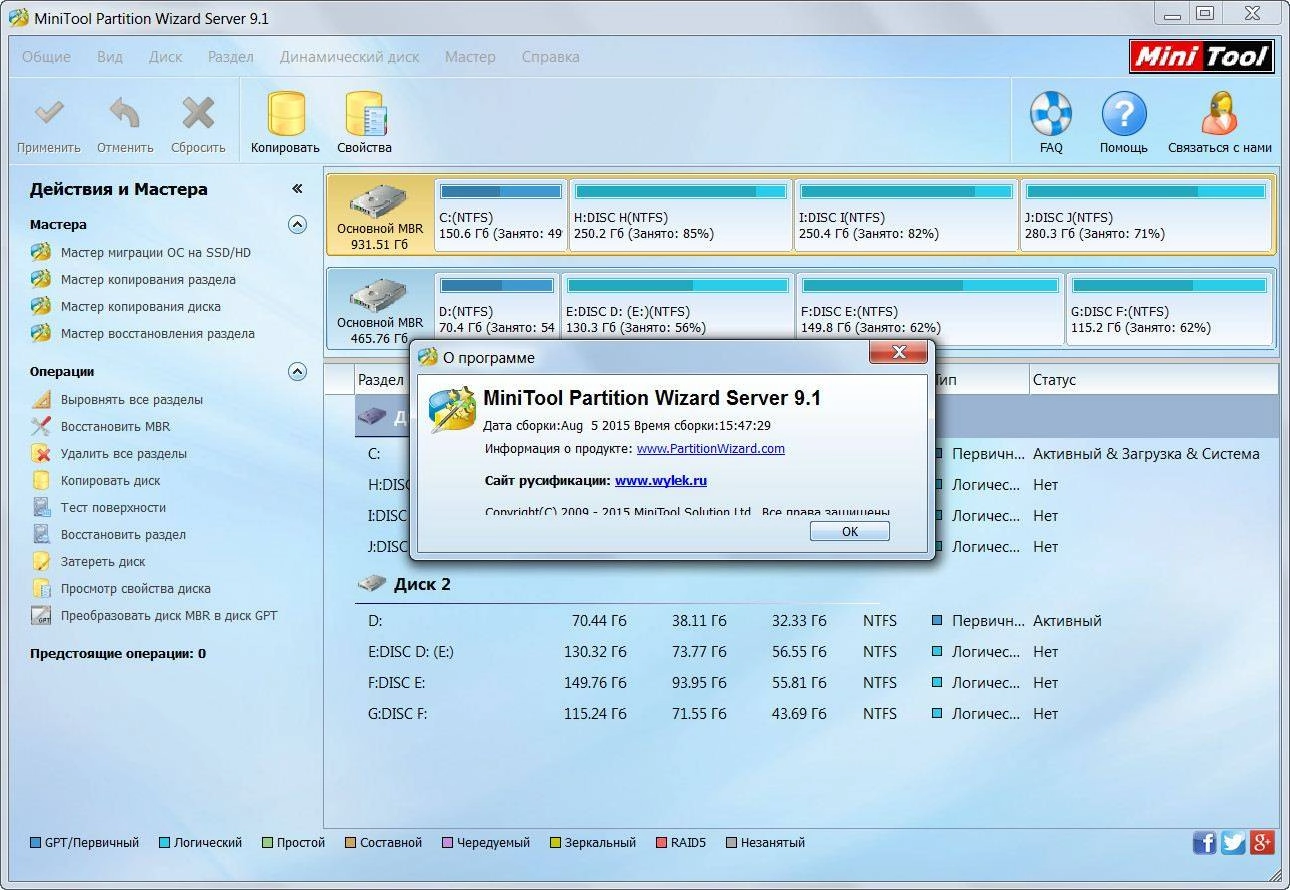
Task: Select the G:DISC F partition usage bar
Action: point(1170,285)
